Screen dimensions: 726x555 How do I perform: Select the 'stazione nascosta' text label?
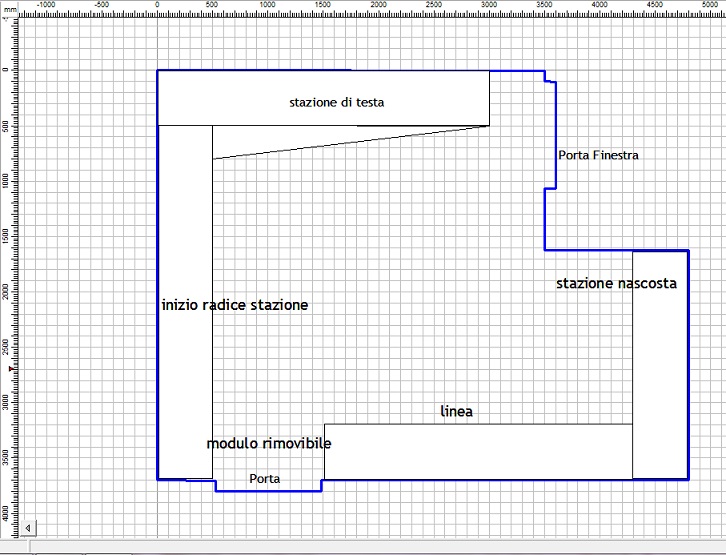coord(616,283)
